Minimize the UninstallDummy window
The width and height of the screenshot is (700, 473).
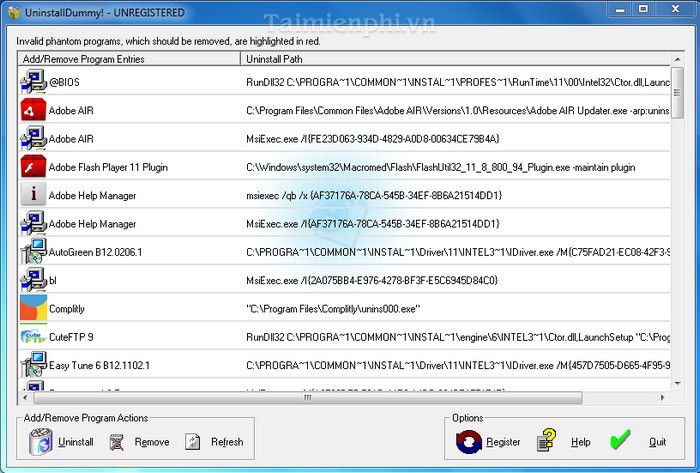click(x=621, y=9)
